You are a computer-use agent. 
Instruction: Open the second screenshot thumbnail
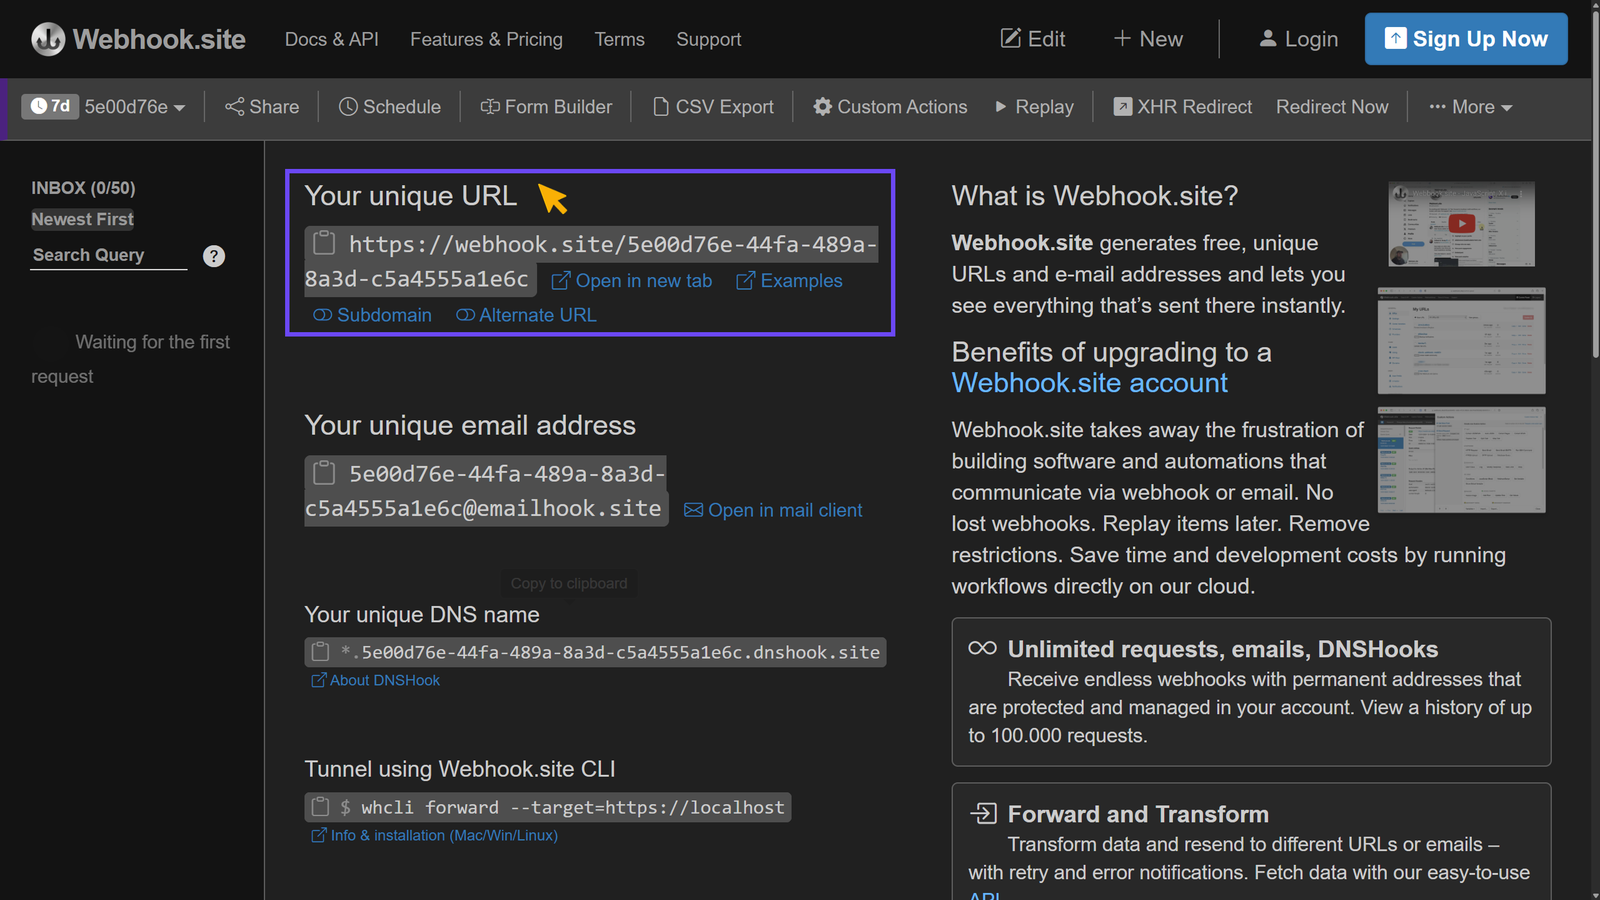click(x=1461, y=341)
